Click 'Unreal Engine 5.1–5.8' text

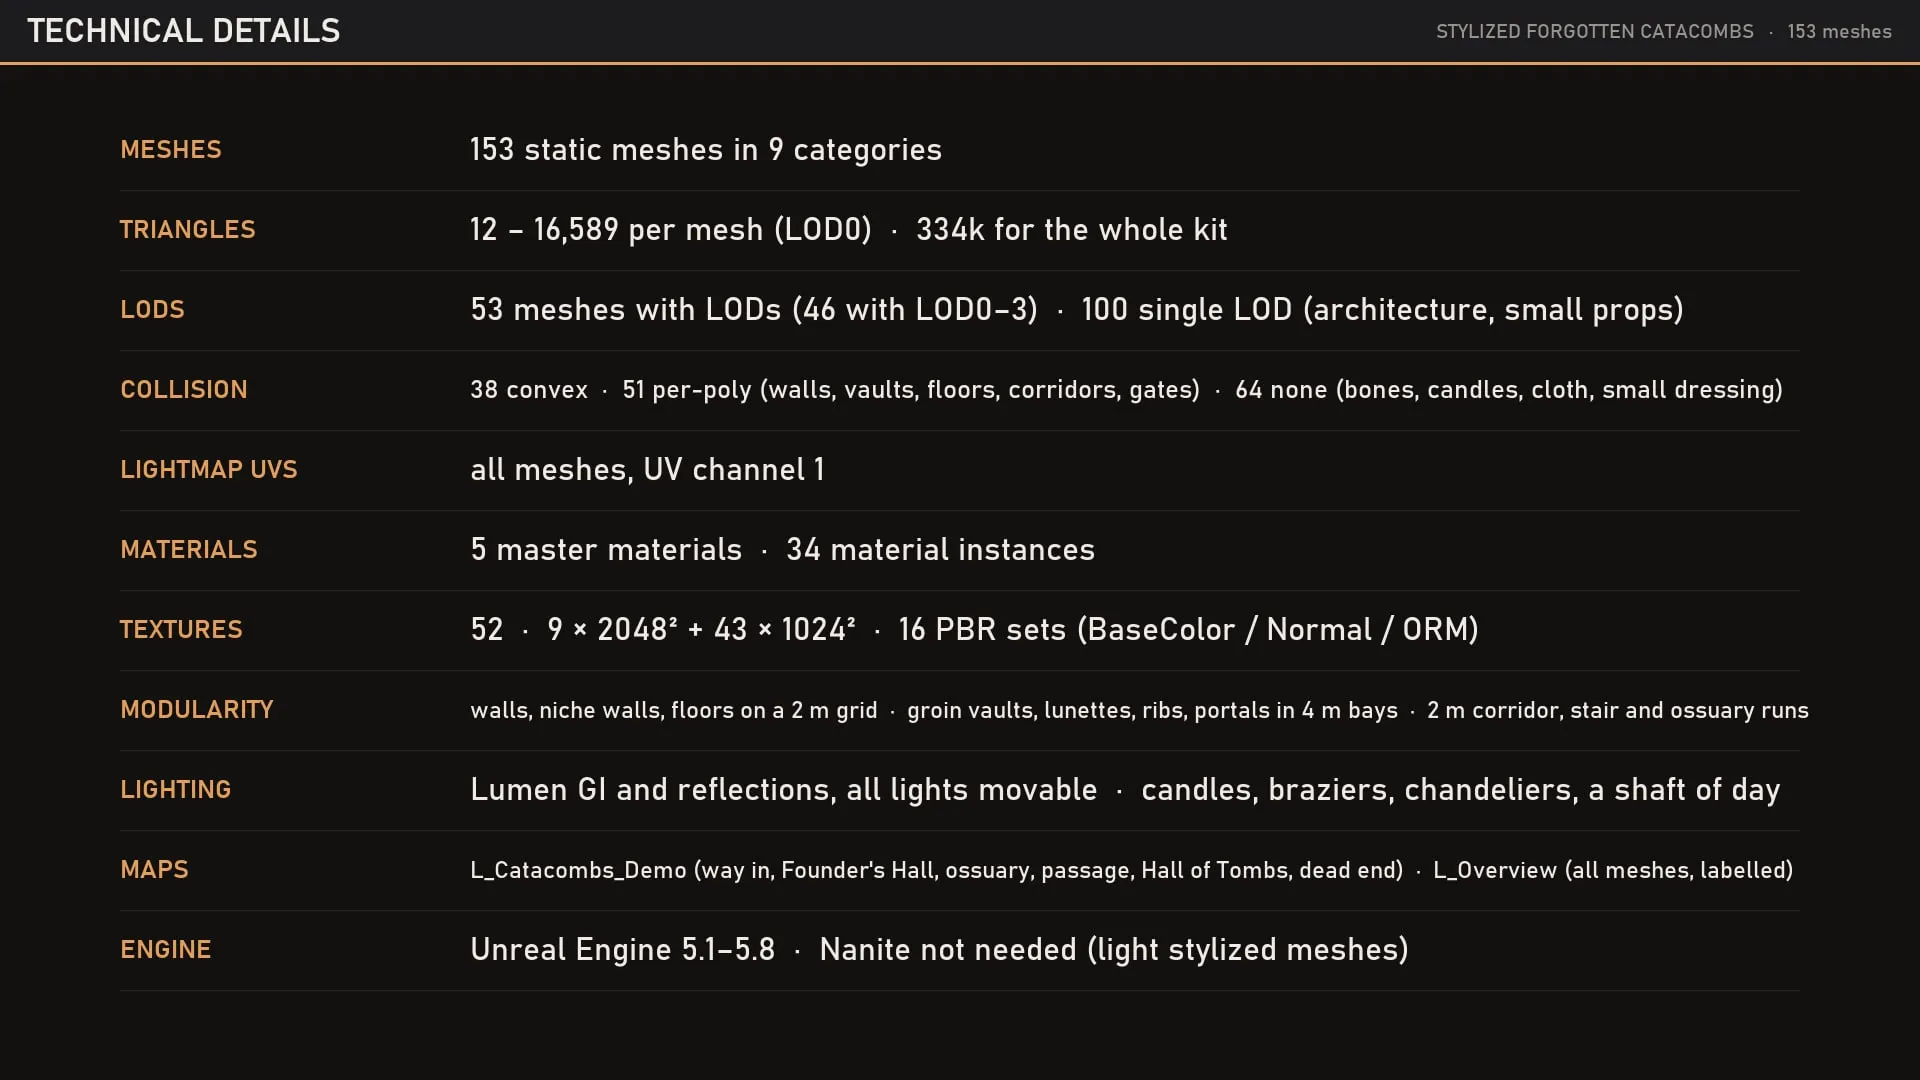pos(623,950)
